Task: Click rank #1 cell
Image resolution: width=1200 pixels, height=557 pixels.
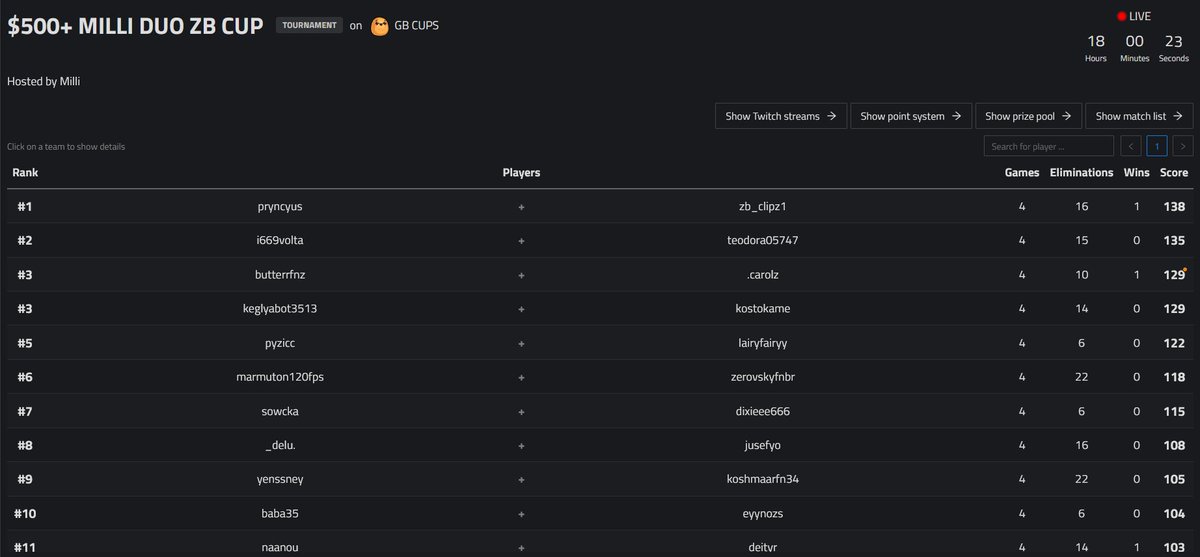Action: [25, 206]
